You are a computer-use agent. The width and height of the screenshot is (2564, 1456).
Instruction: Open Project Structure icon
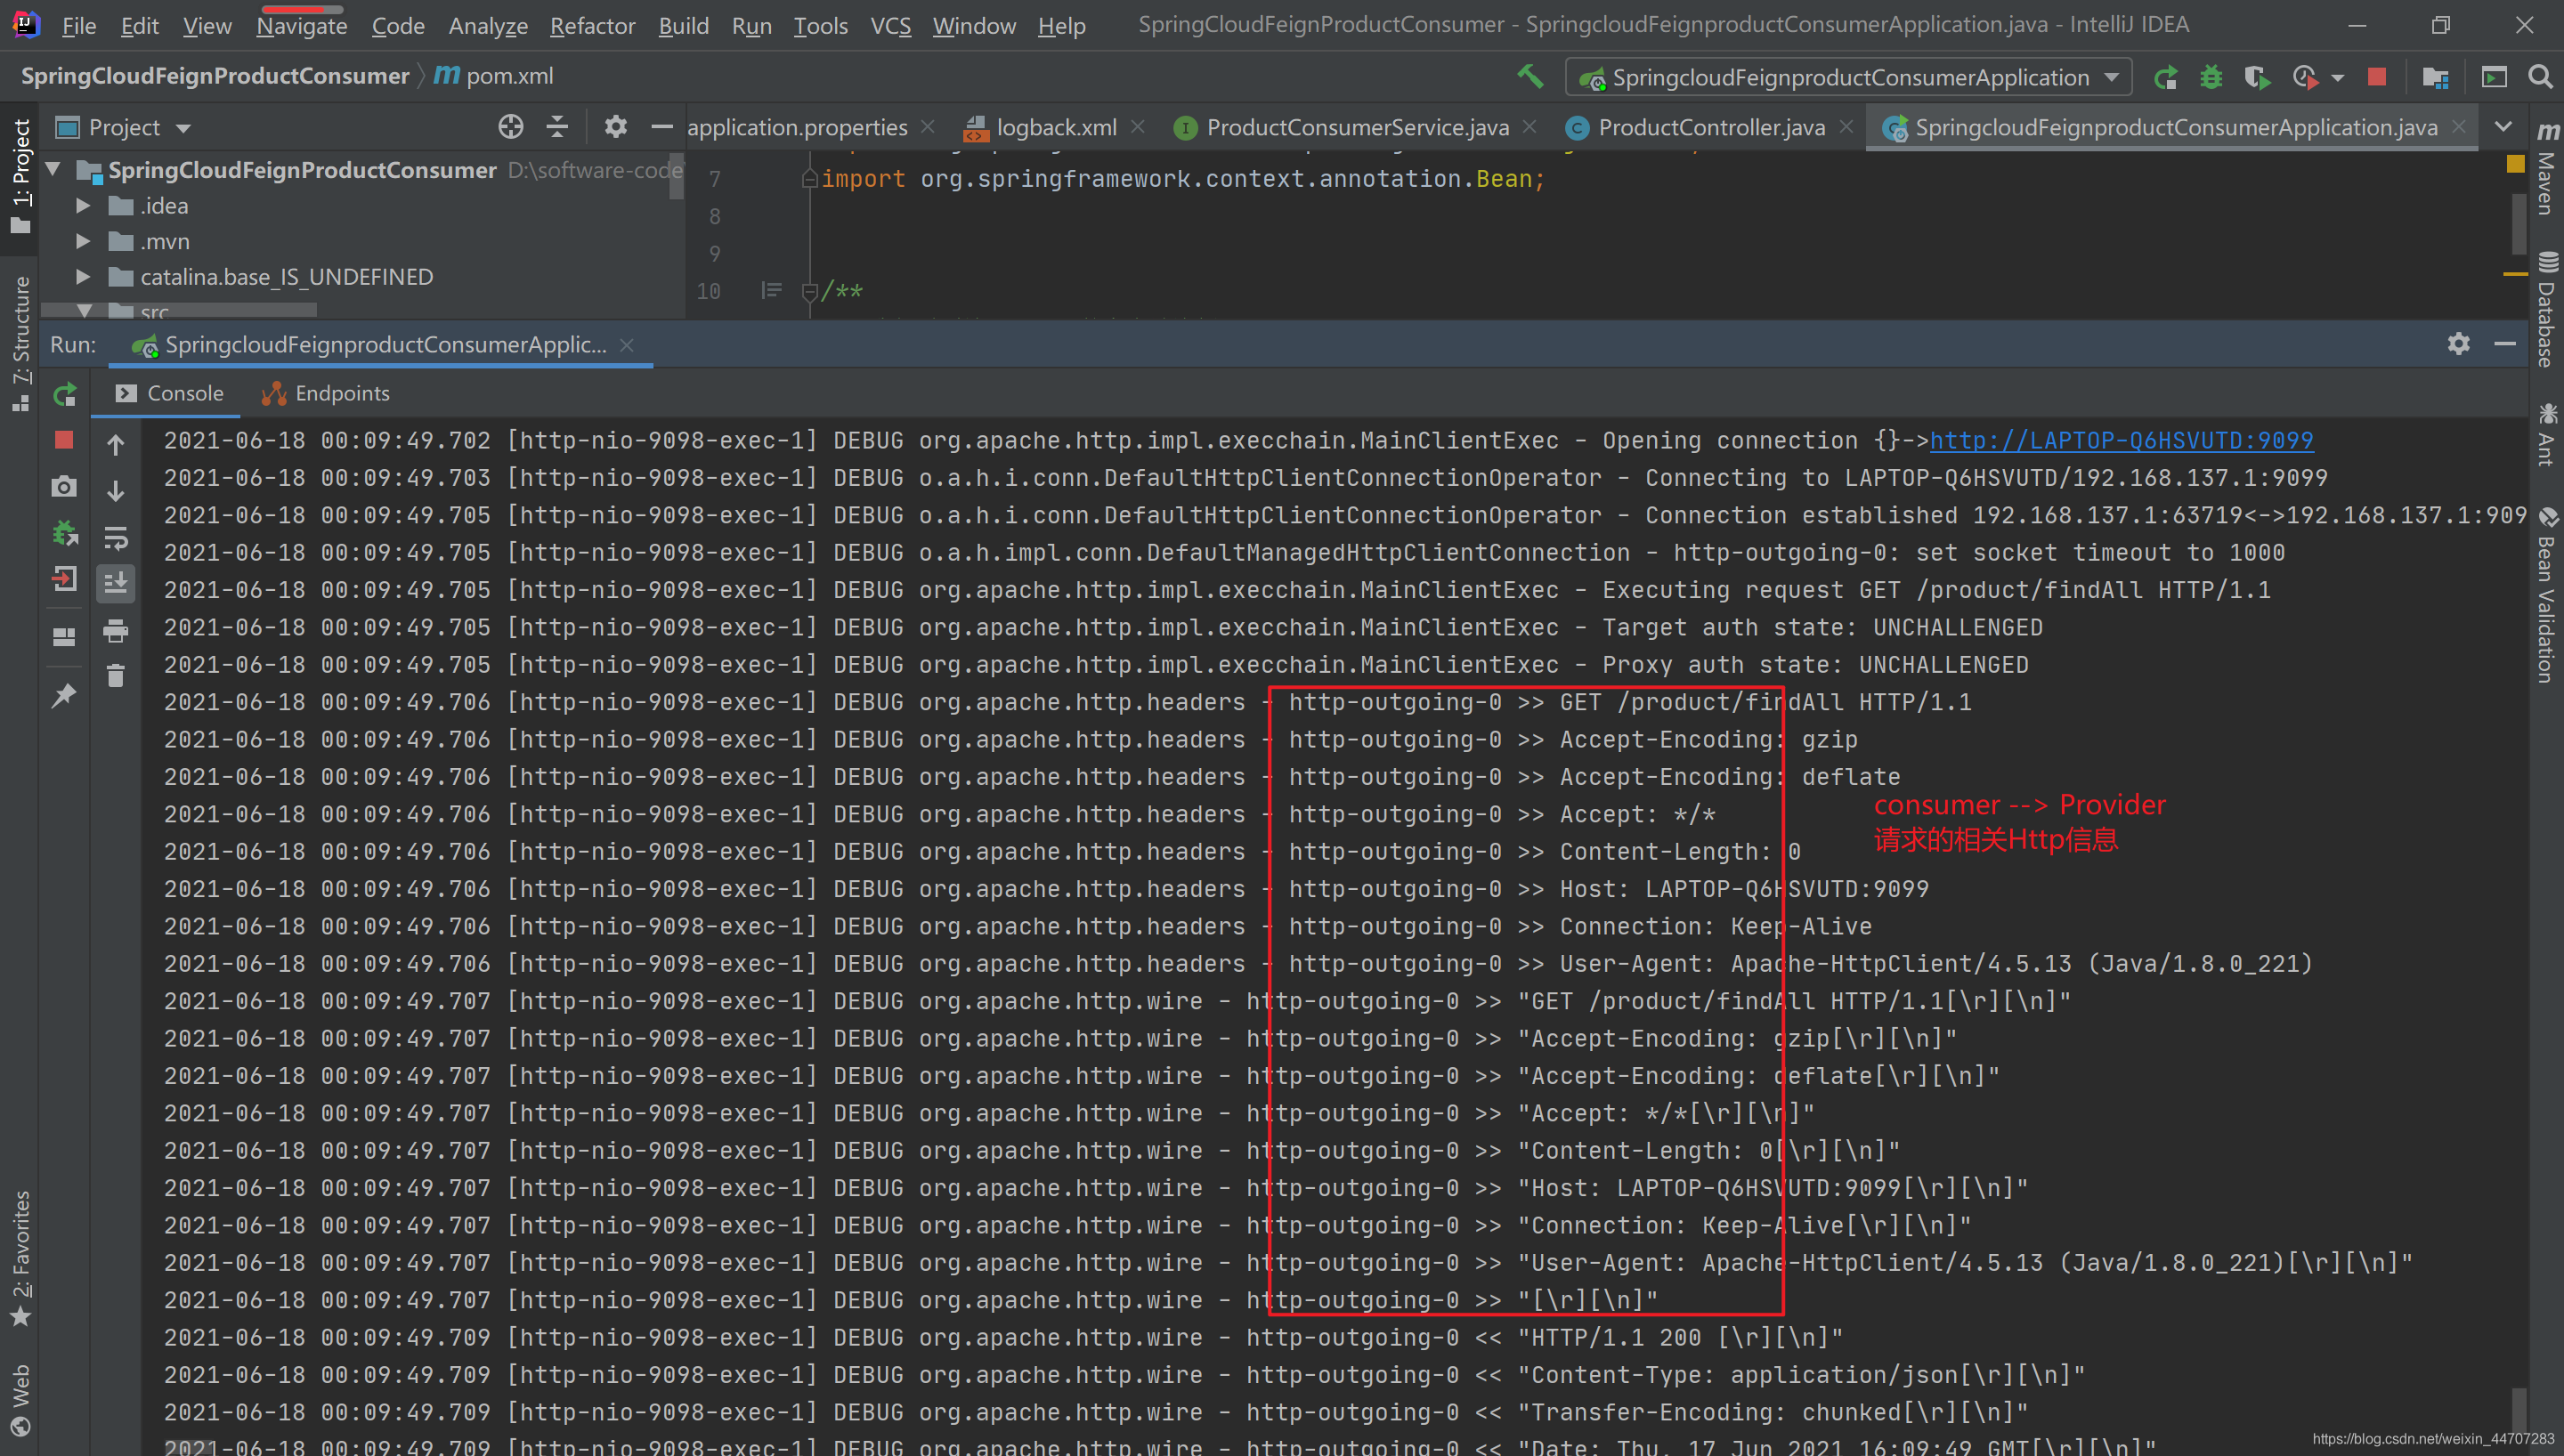(2435, 77)
